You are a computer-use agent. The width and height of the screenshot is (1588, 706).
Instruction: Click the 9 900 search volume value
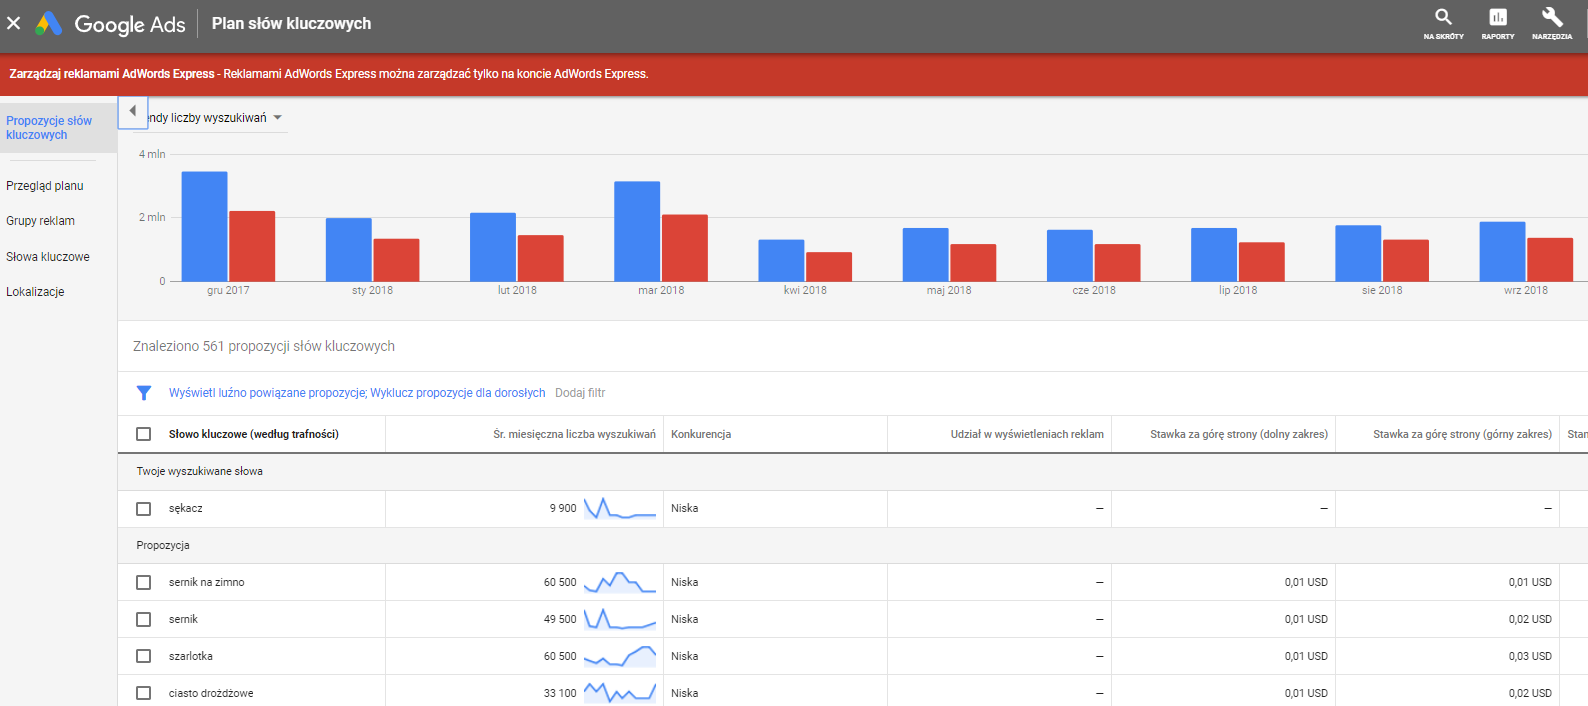[563, 509]
